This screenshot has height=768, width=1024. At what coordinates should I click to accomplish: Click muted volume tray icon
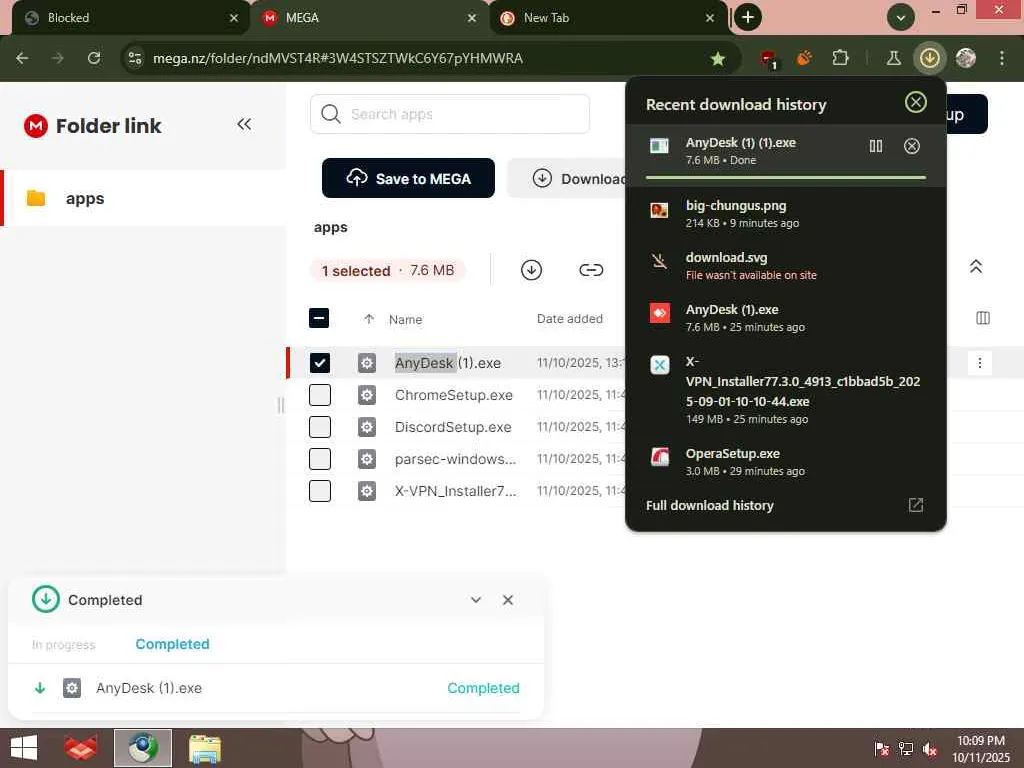coord(929,749)
